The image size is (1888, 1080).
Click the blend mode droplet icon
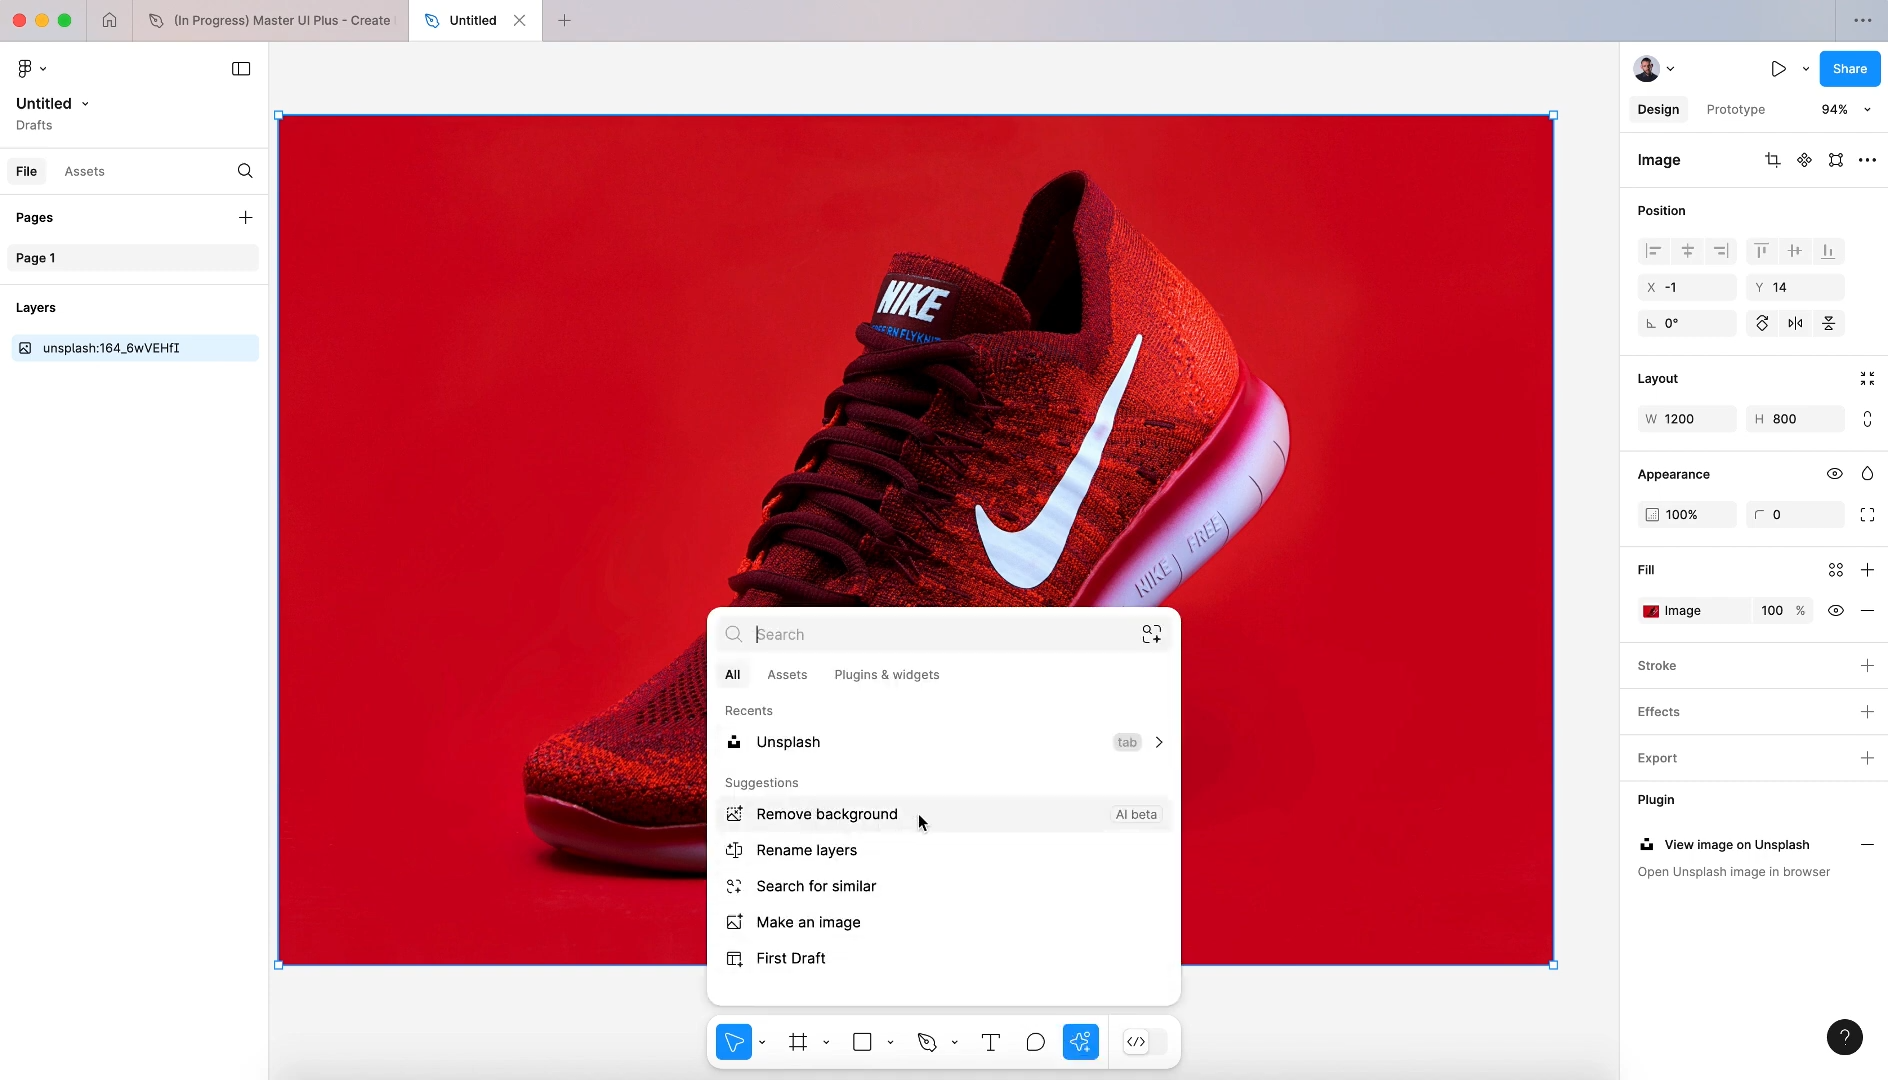click(x=1867, y=474)
